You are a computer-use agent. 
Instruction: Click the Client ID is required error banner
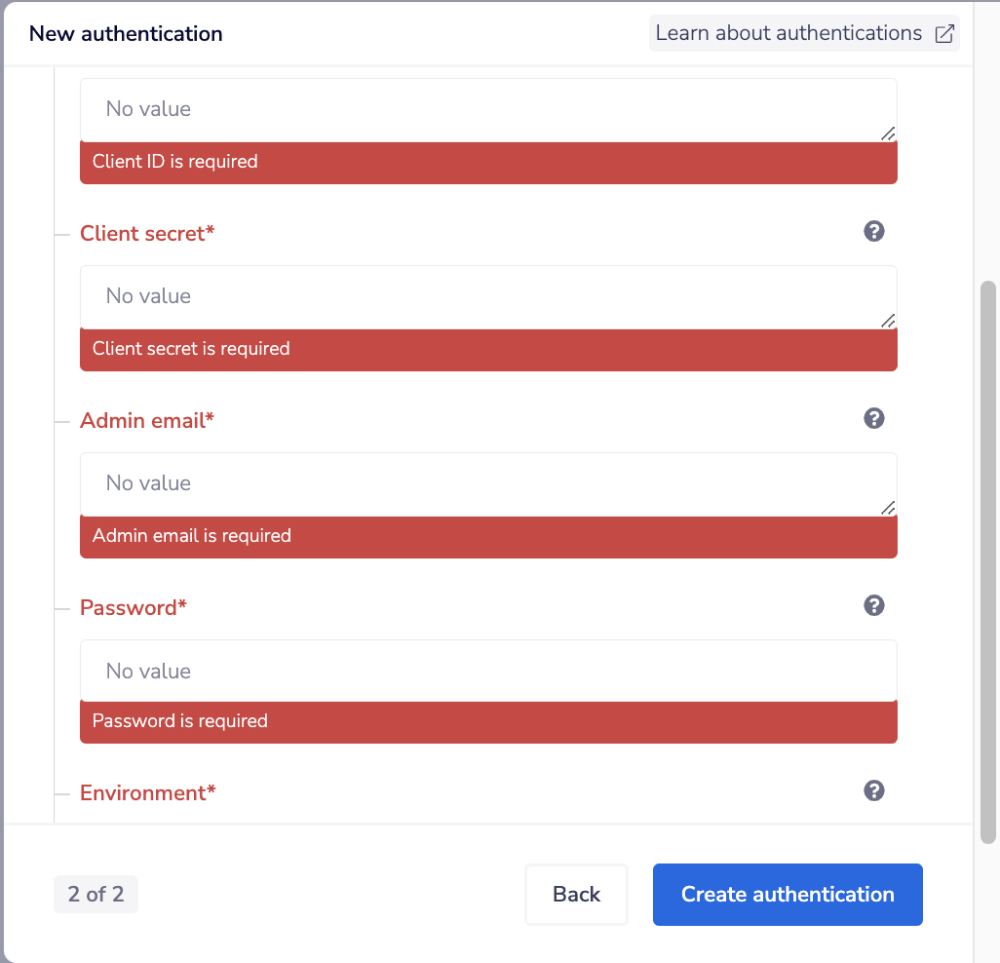pyautogui.click(x=488, y=161)
